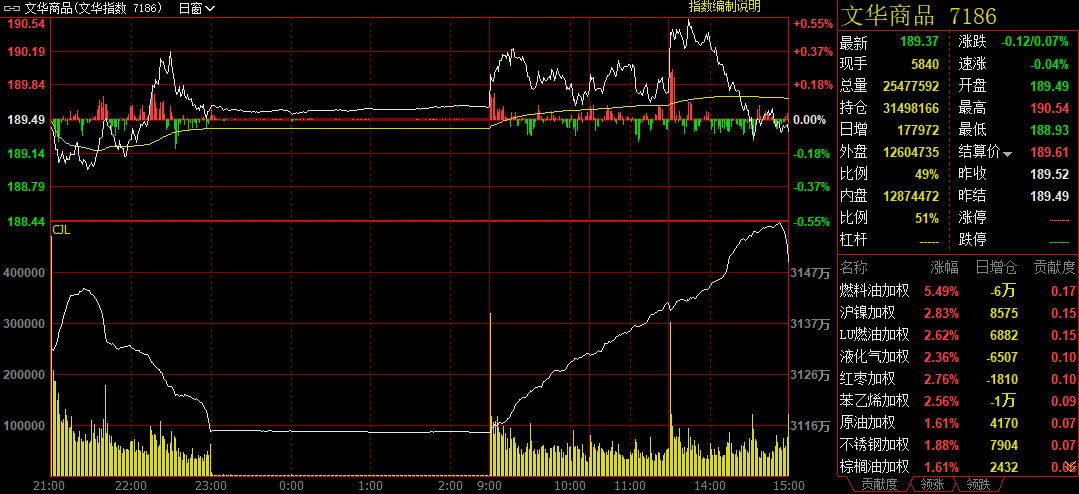
Task: Click the 9:00 time marker on axis
Action: pos(490,485)
